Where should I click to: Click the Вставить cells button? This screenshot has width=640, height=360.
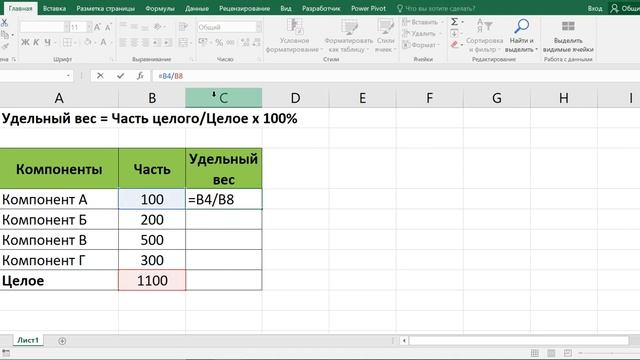click(421, 22)
